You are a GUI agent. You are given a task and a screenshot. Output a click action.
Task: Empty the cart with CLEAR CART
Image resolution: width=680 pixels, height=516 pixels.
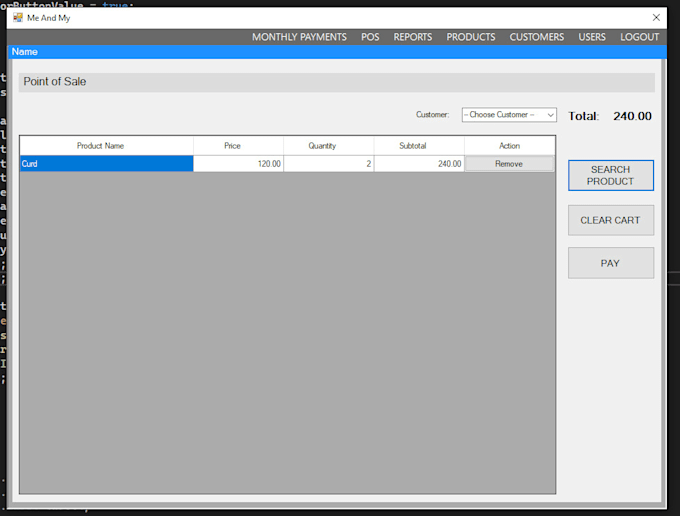click(611, 220)
